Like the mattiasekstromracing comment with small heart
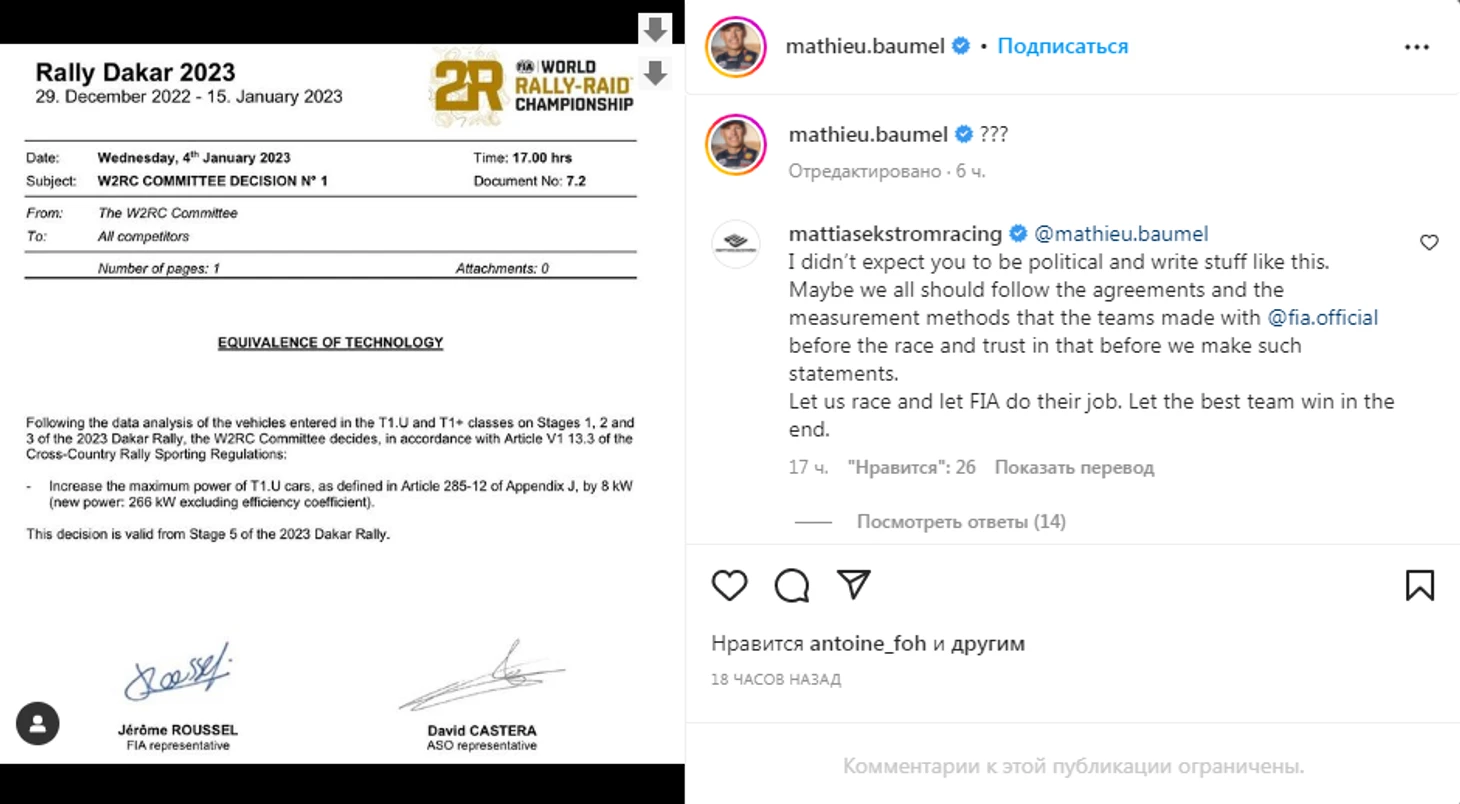 [1429, 242]
